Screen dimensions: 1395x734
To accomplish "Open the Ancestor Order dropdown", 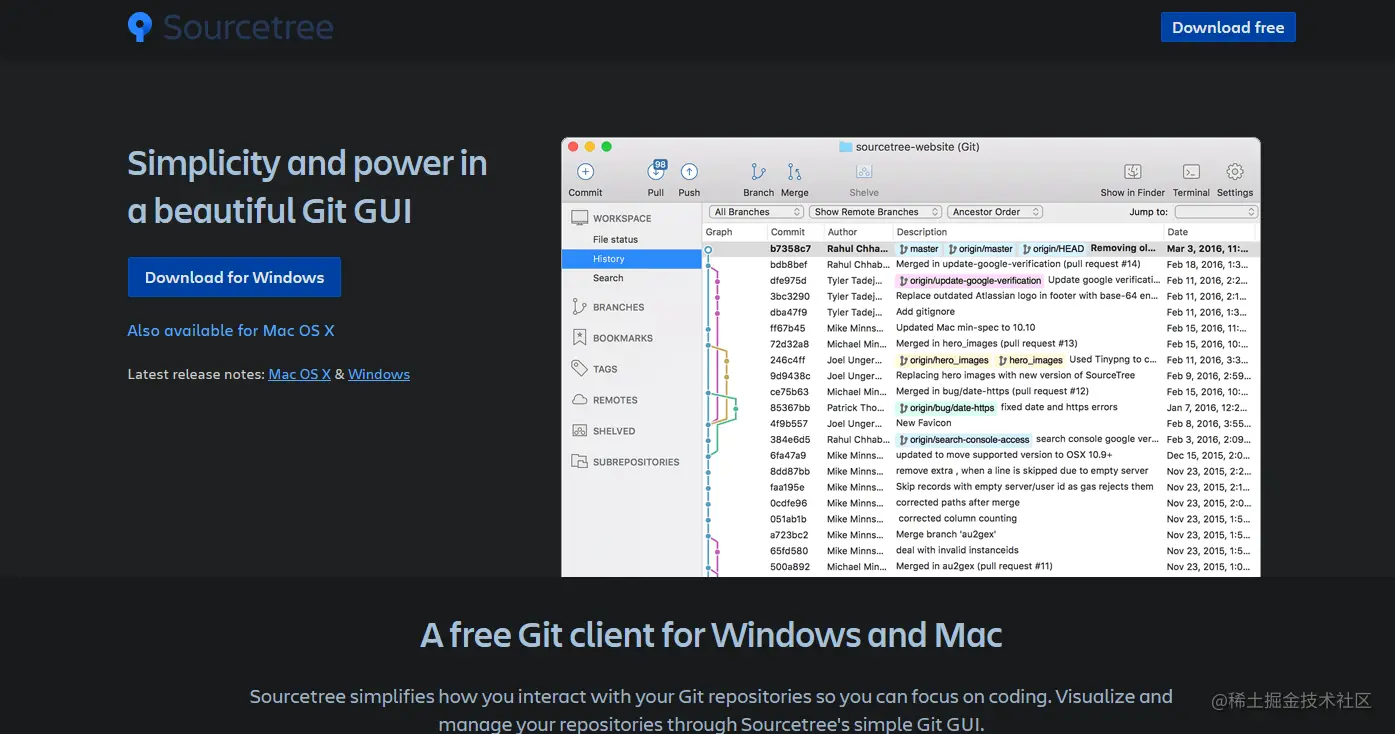I will click(995, 212).
